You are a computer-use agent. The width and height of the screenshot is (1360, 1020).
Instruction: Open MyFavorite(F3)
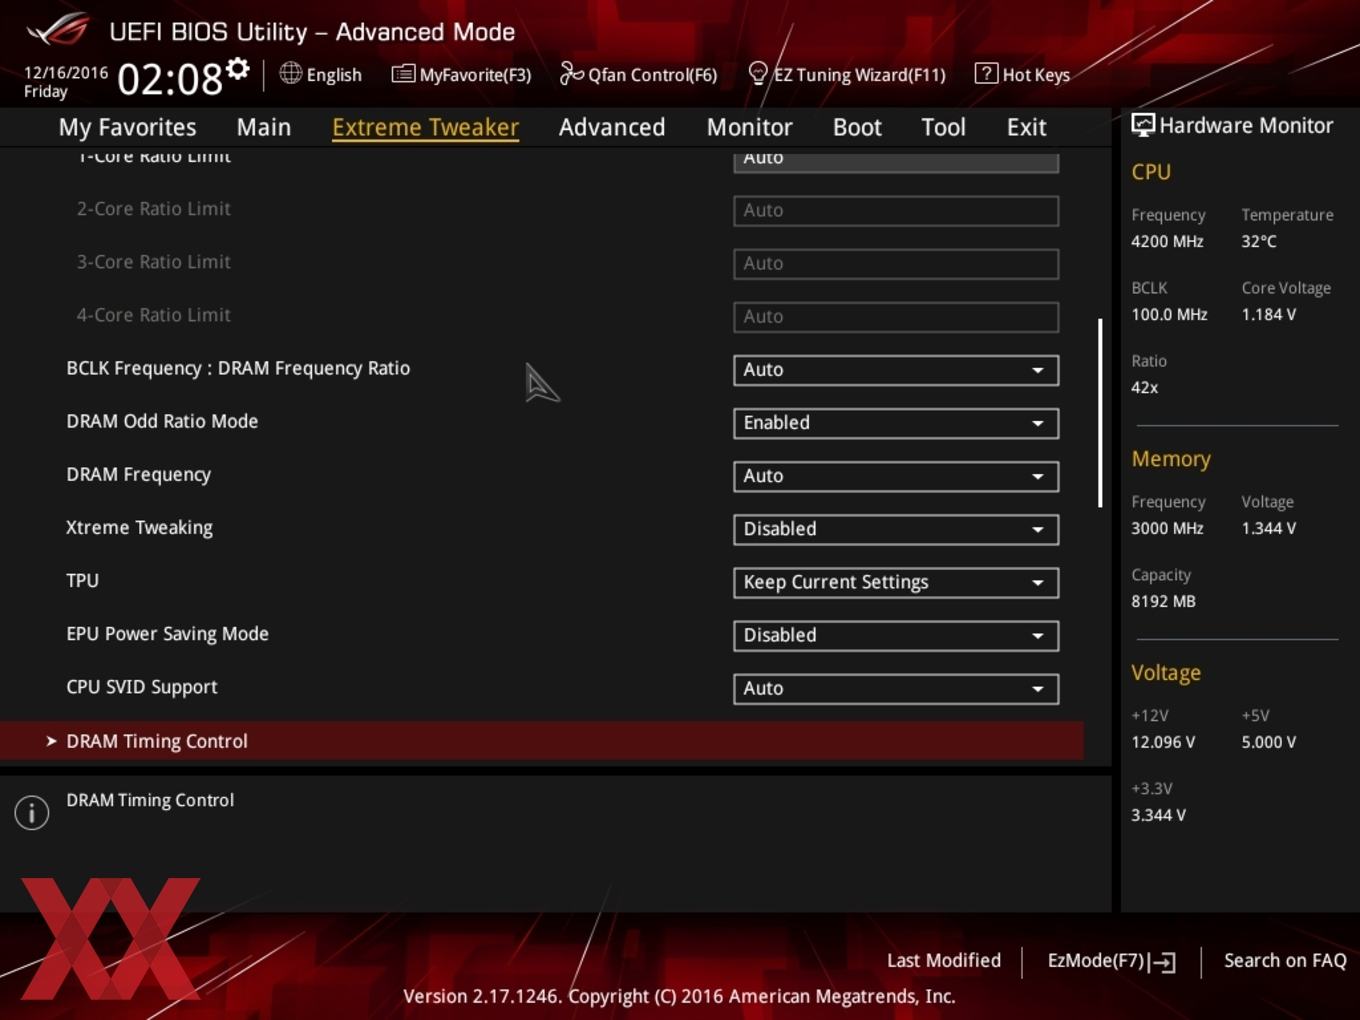click(x=462, y=74)
